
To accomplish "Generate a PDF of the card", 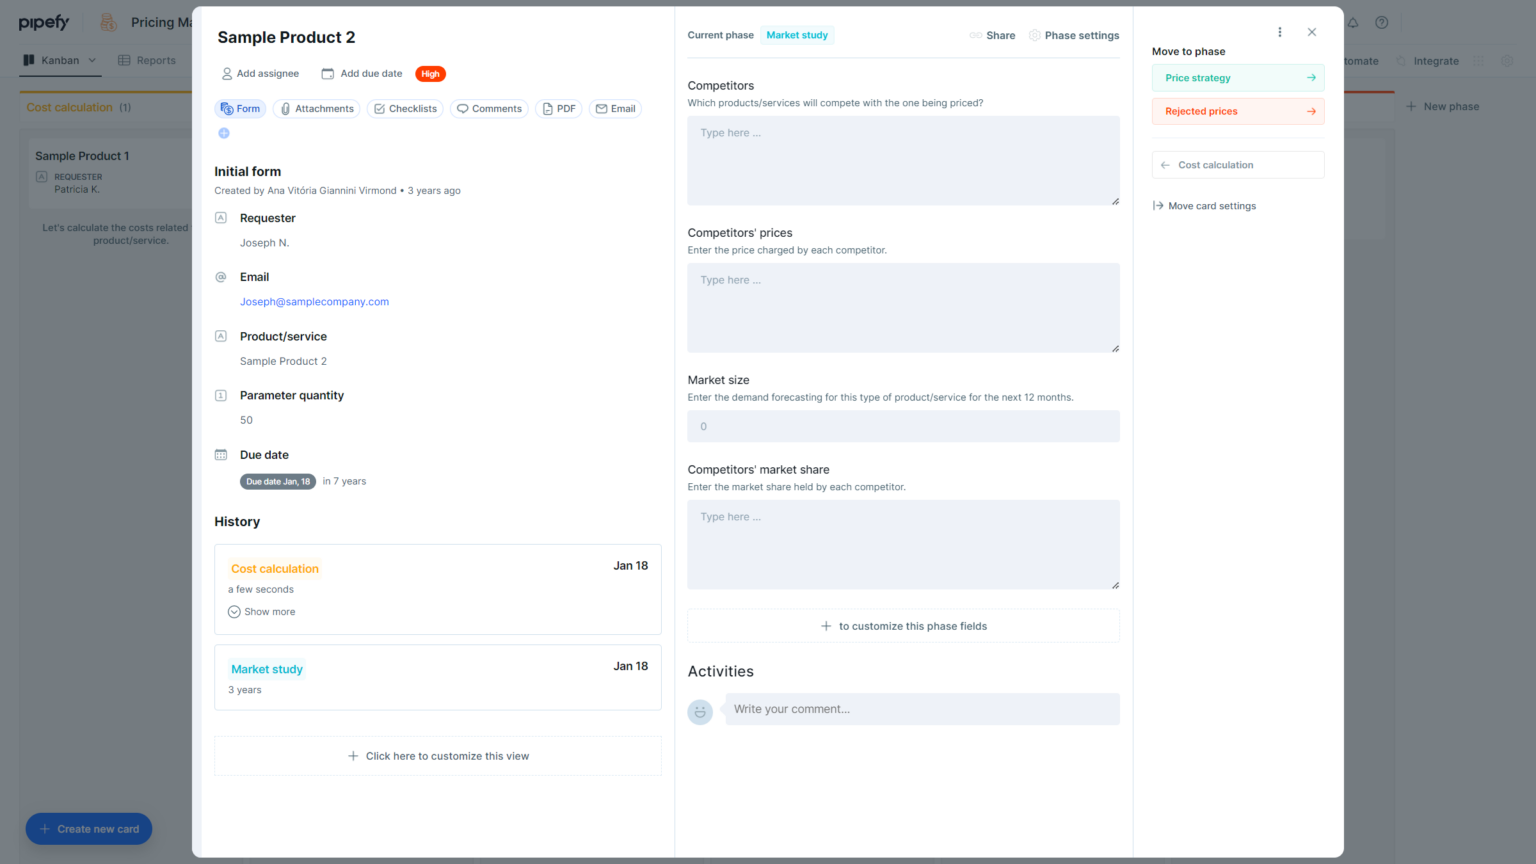I will click(558, 108).
